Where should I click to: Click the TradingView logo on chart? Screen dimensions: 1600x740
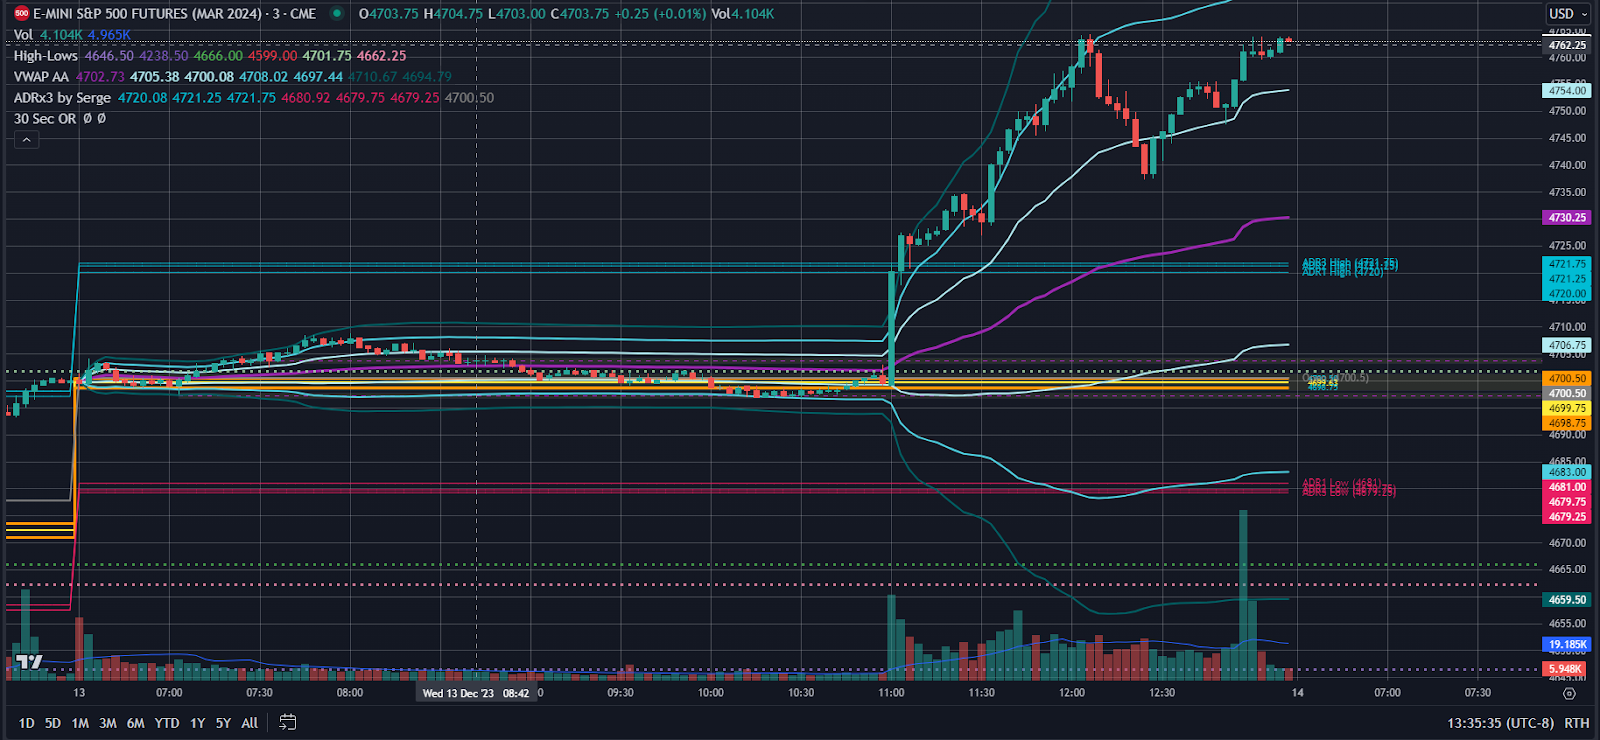pos(30,661)
